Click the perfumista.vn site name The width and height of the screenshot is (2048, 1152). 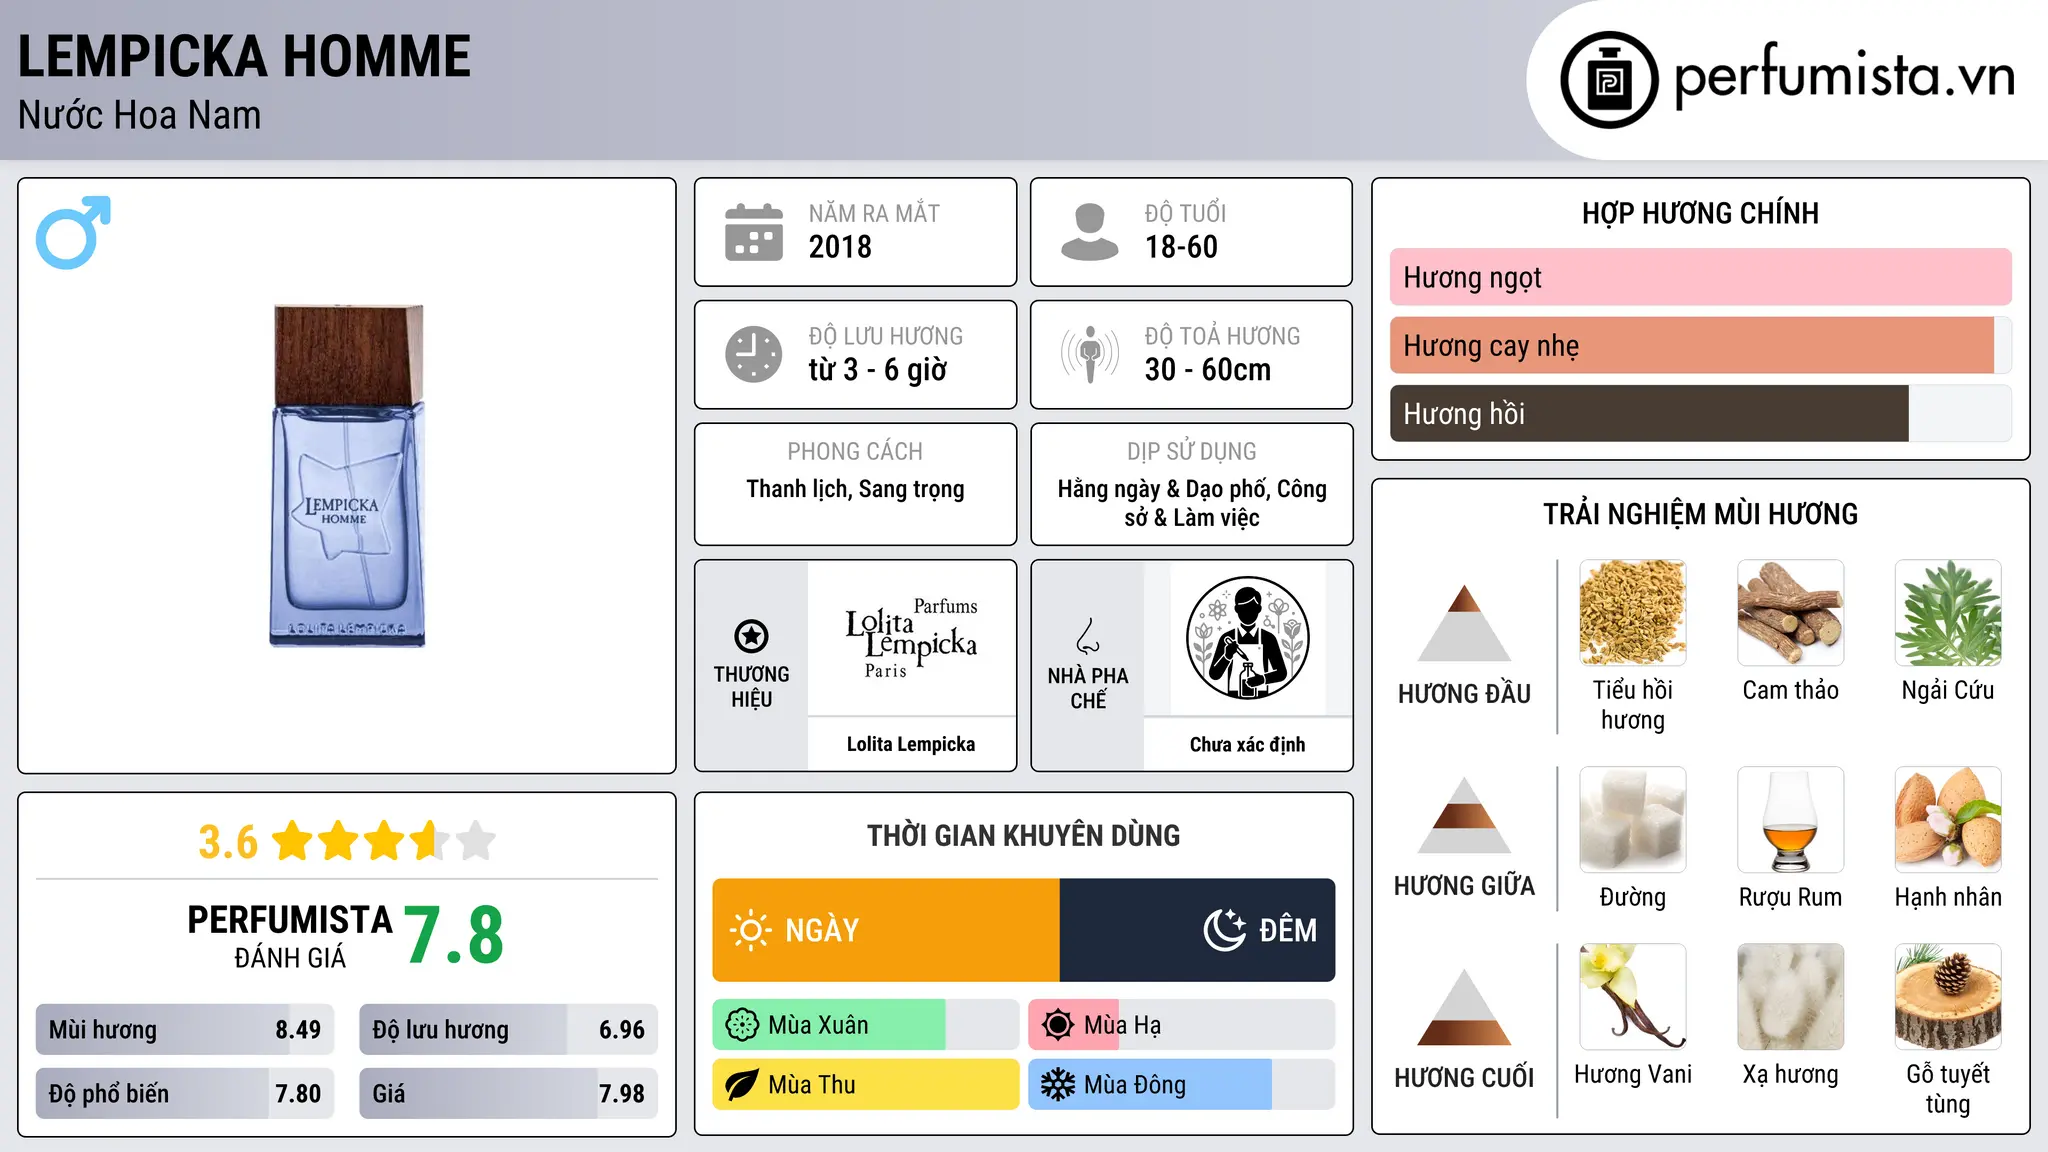(1845, 76)
